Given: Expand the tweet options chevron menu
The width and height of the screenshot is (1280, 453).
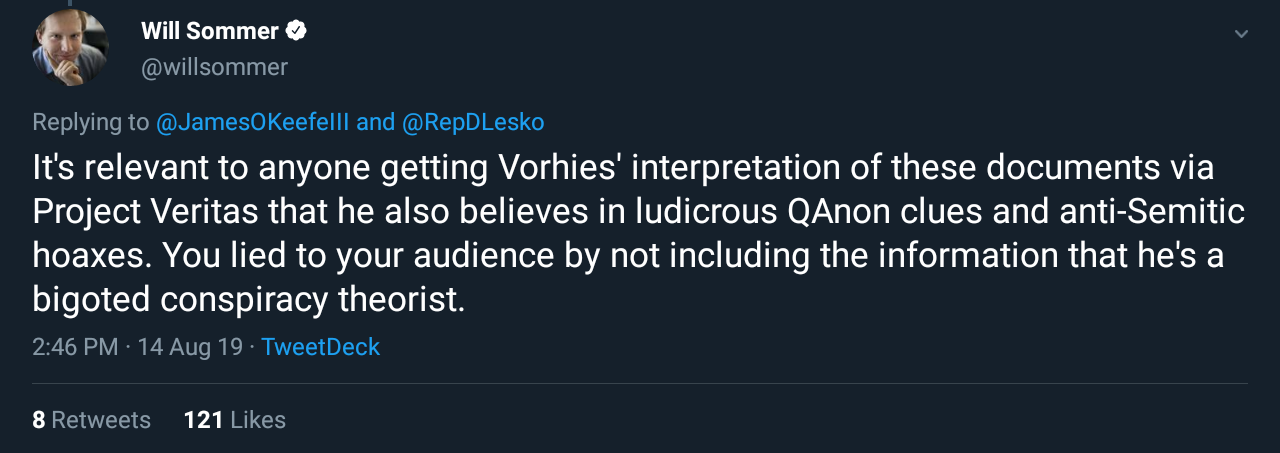Looking at the screenshot, I should coord(1241,34).
